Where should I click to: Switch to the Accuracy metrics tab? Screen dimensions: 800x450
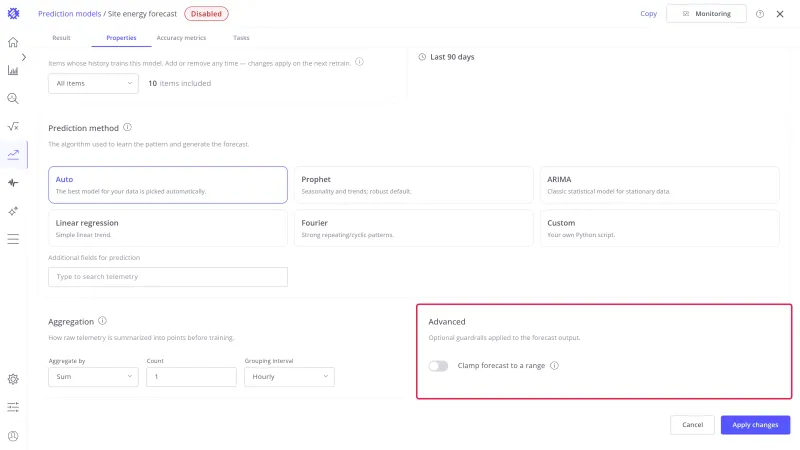pos(181,38)
